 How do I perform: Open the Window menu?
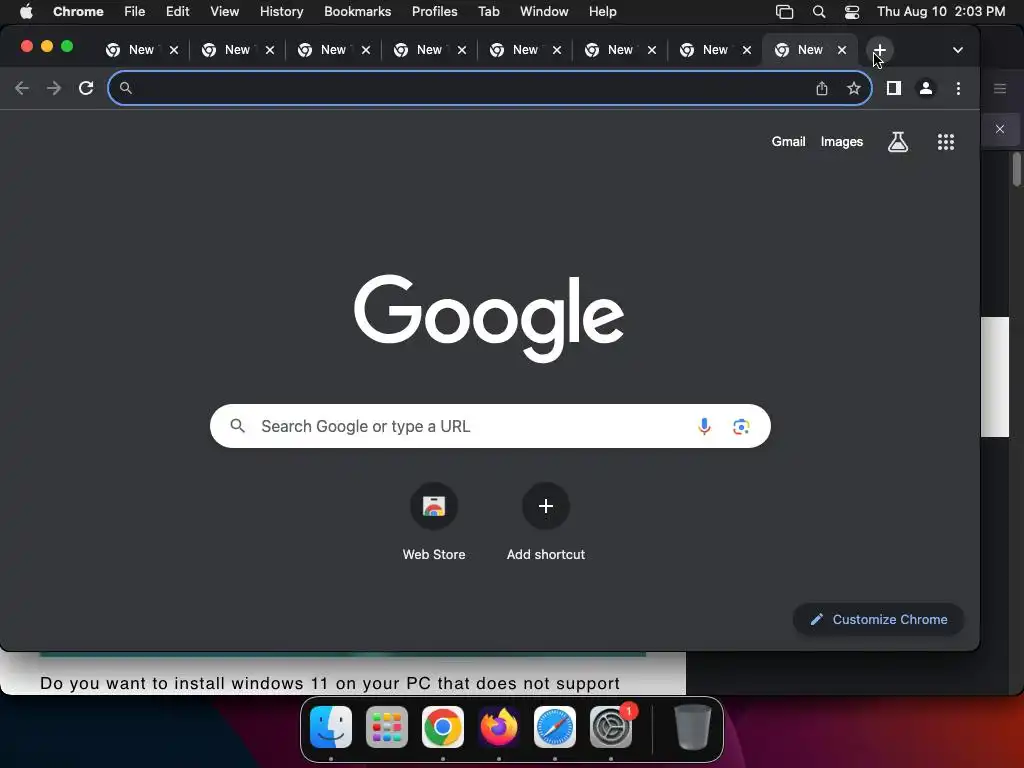point(544,12)
